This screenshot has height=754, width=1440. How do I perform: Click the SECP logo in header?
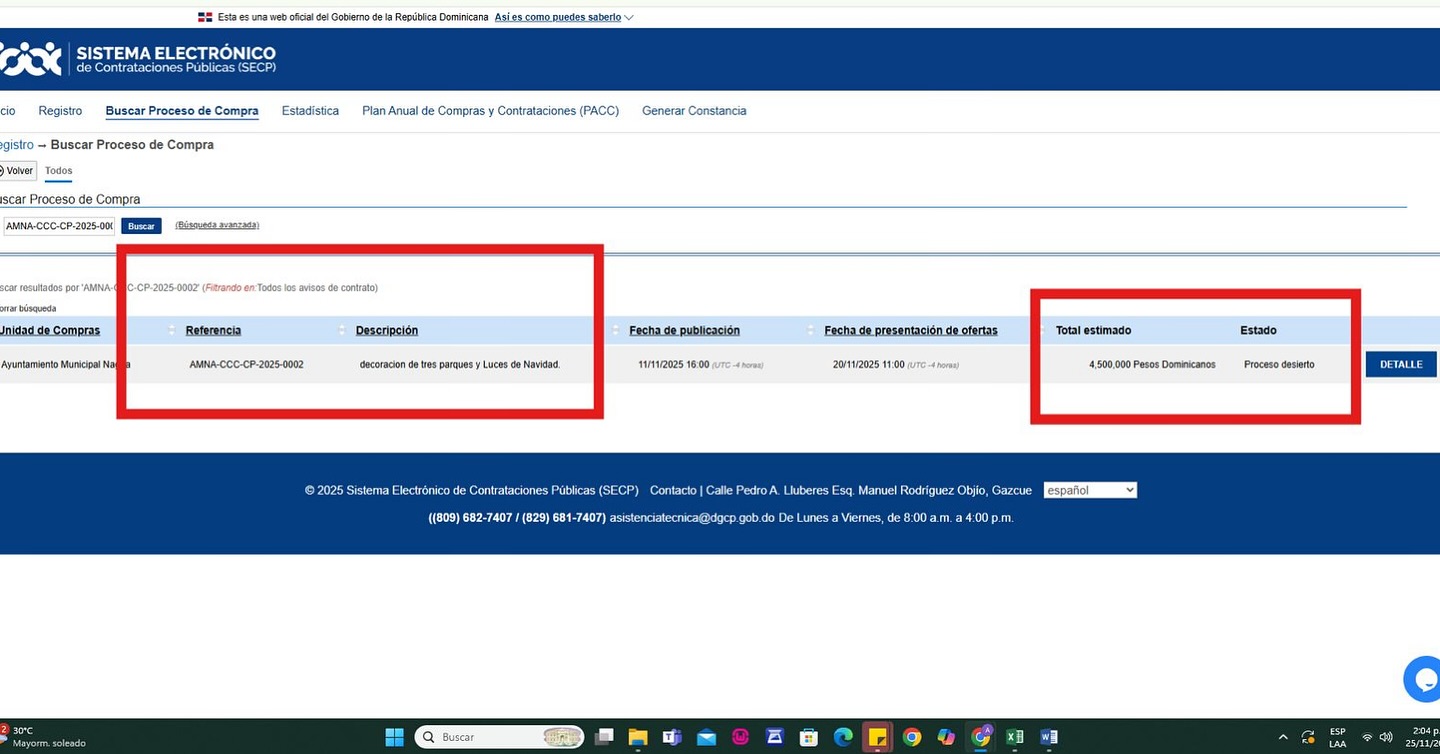(140, 59)
